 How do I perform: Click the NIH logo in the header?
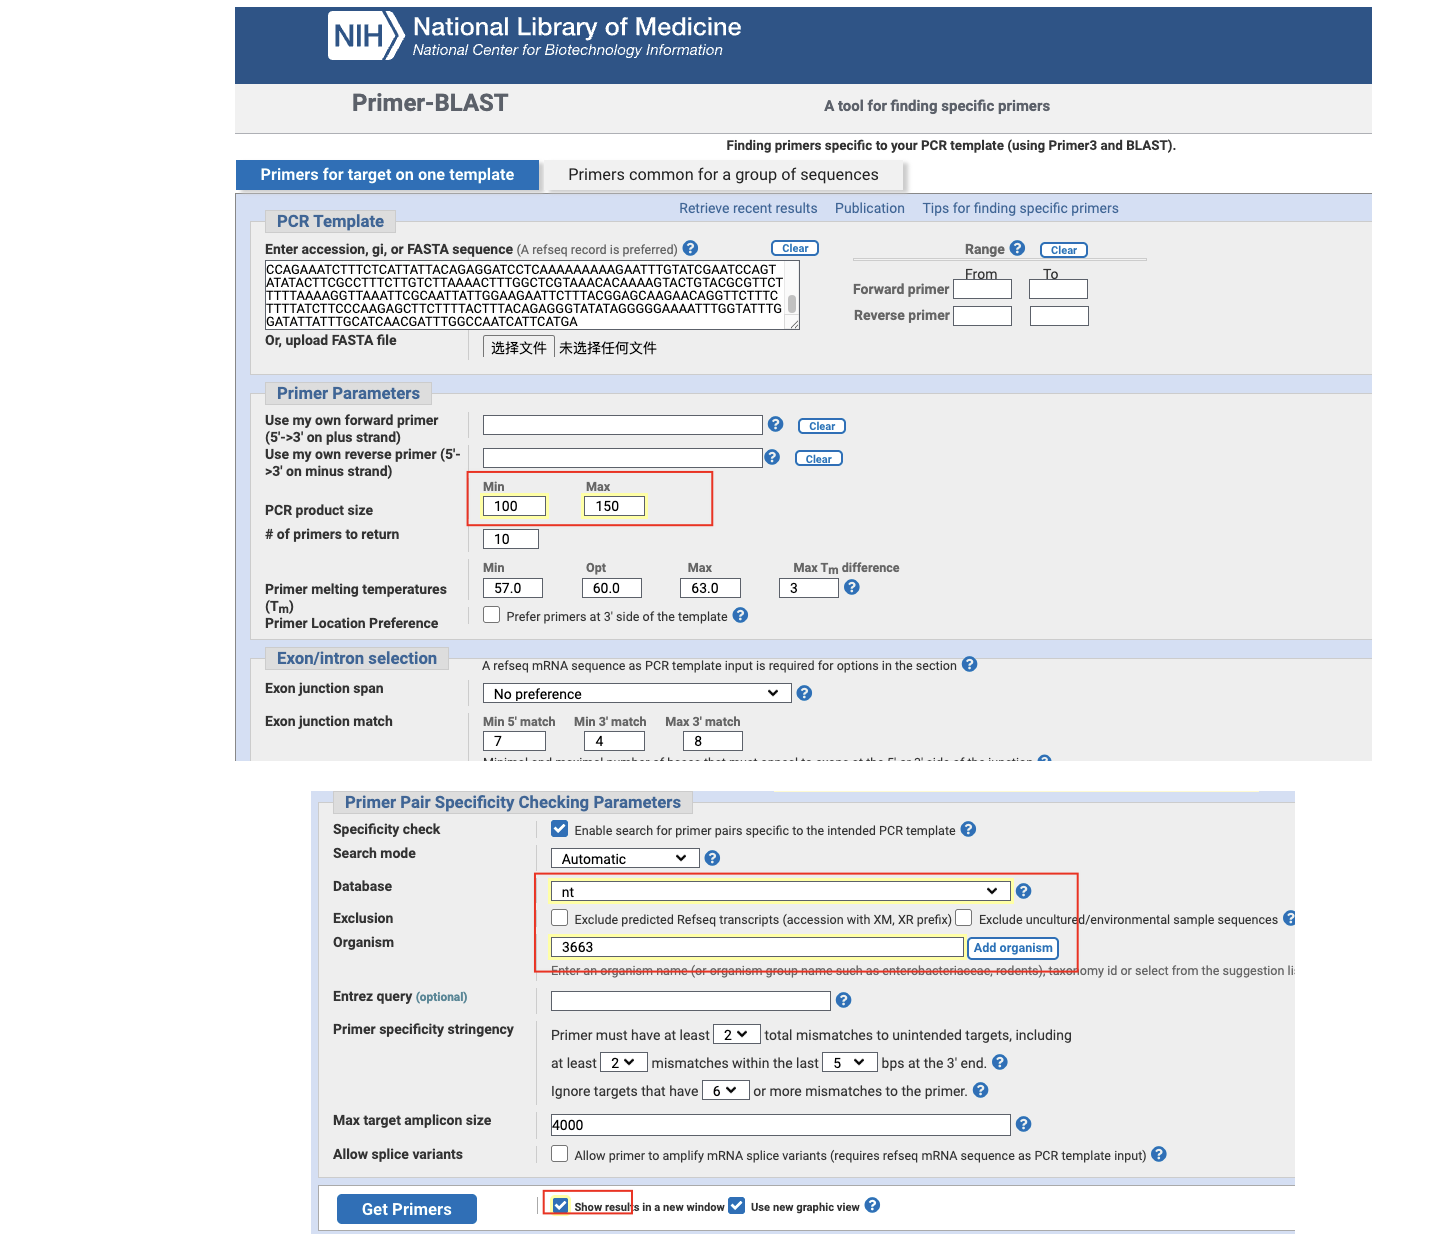(366, 36)
